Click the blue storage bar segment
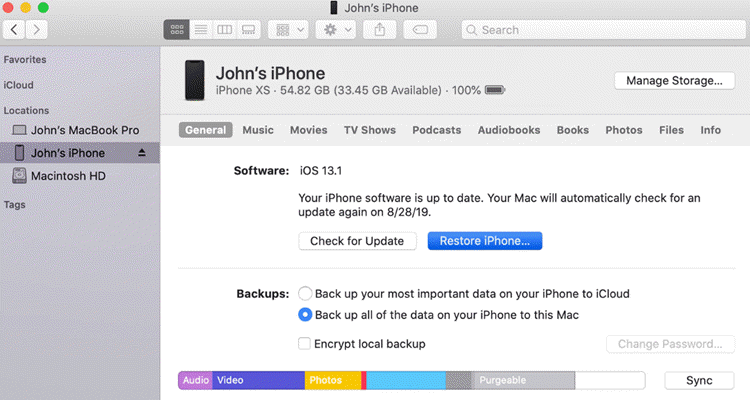The width and height of the screenshot is (750, 400). 406,380
